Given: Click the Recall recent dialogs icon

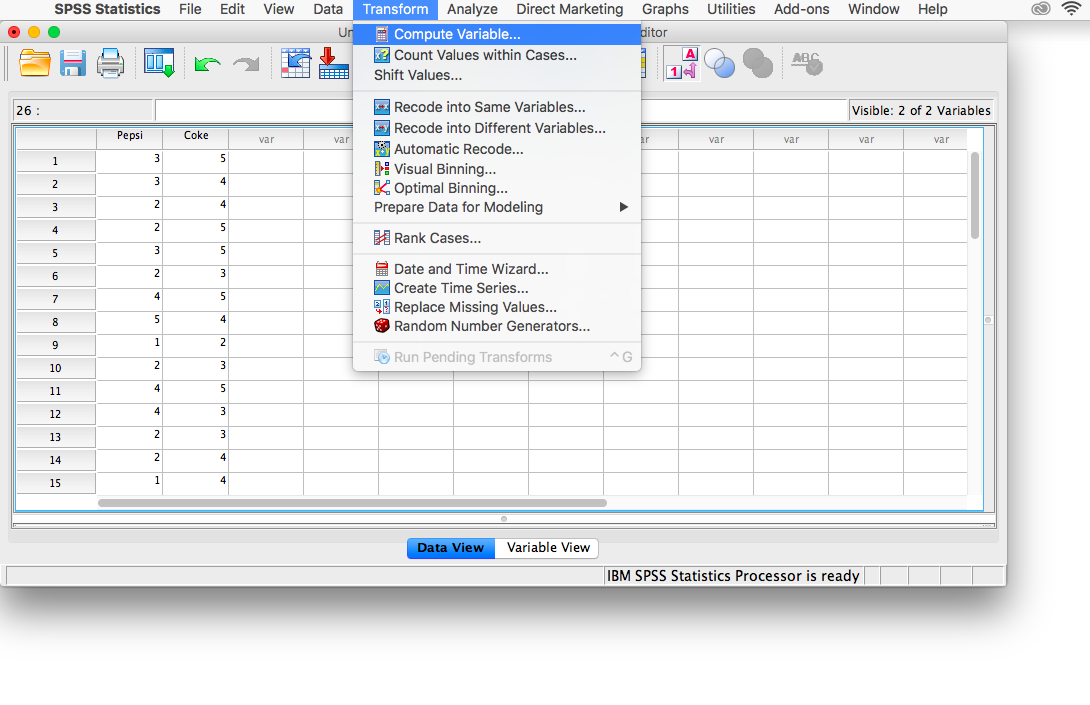Looking at the screenshot, I should [159, 64].
